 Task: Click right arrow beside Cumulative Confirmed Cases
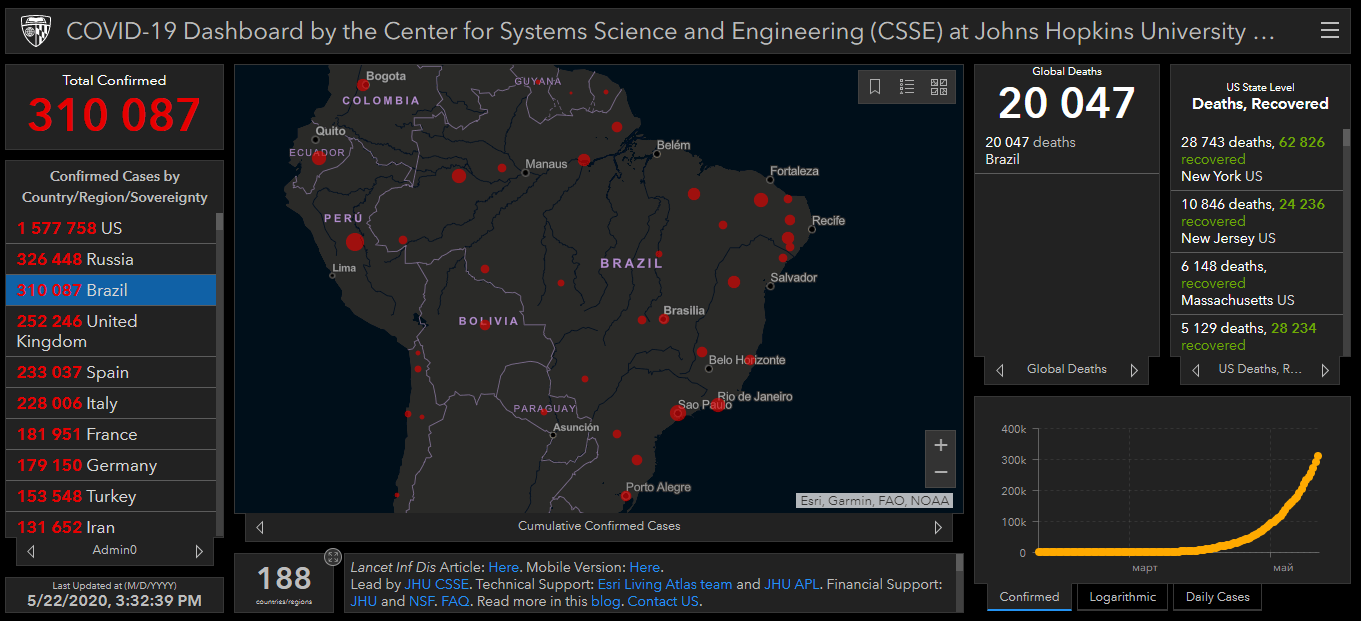point(938,527)
